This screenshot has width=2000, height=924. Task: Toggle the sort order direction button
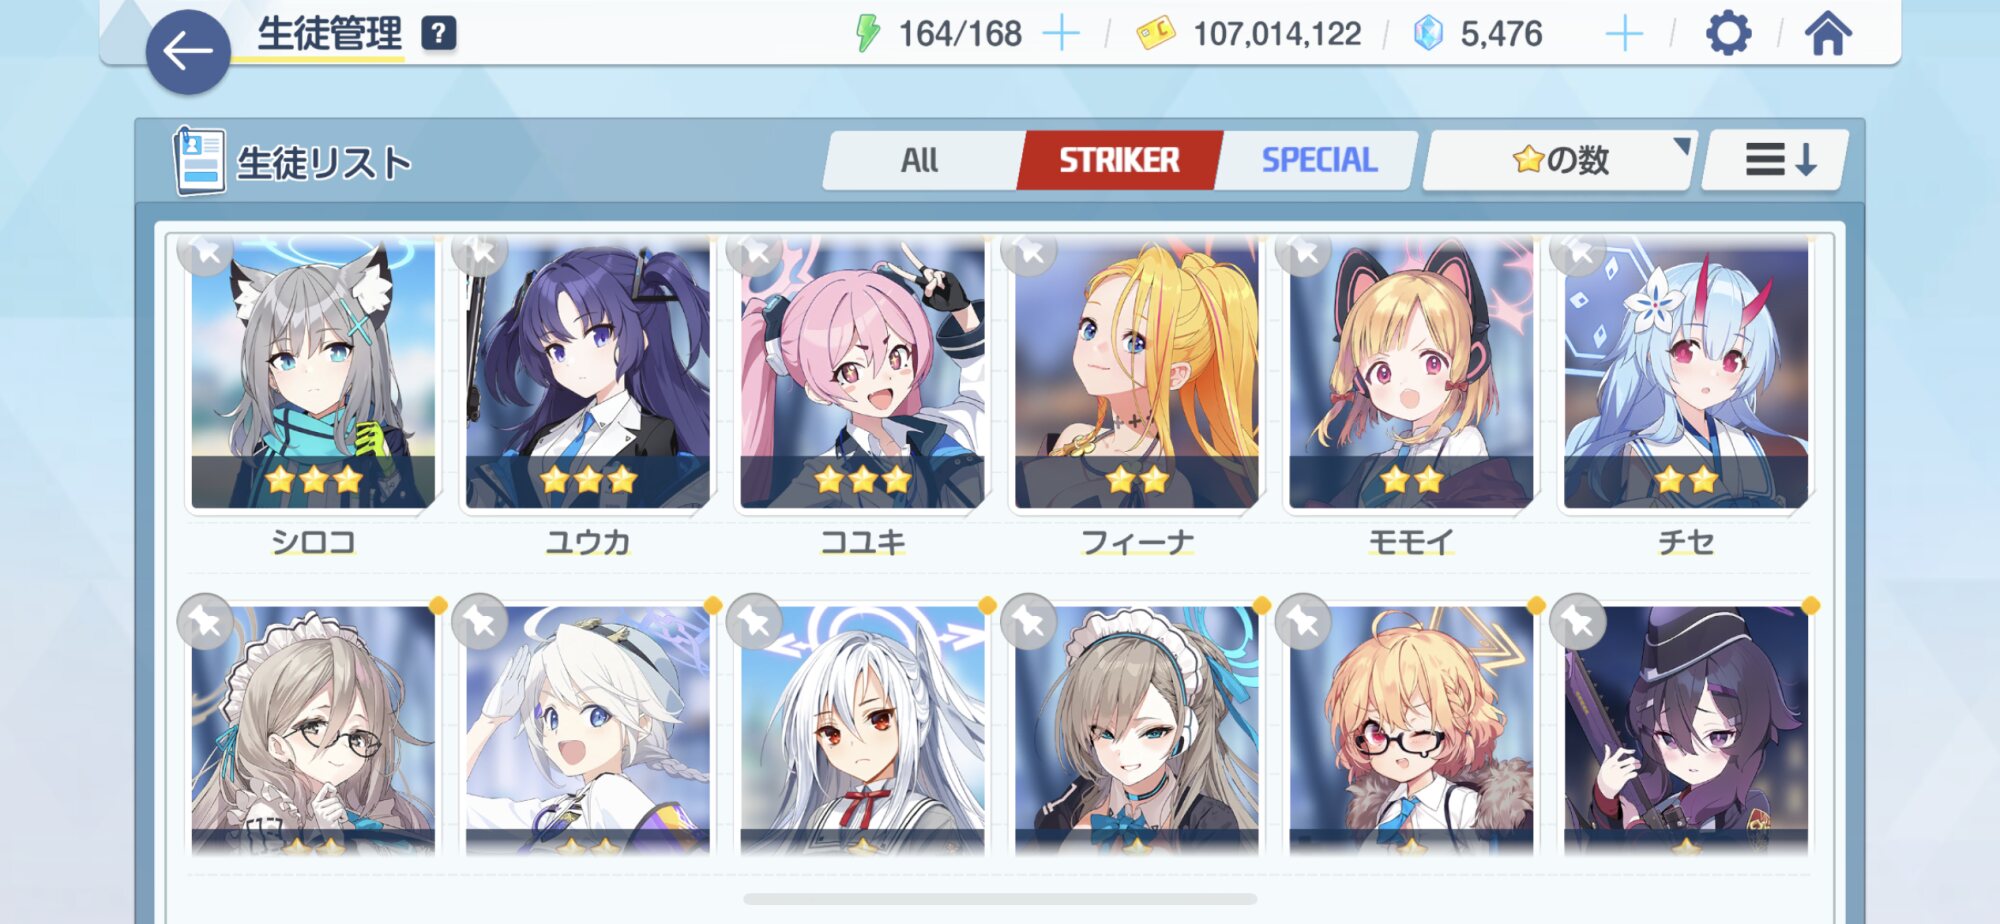click(x=1777, y=160)
